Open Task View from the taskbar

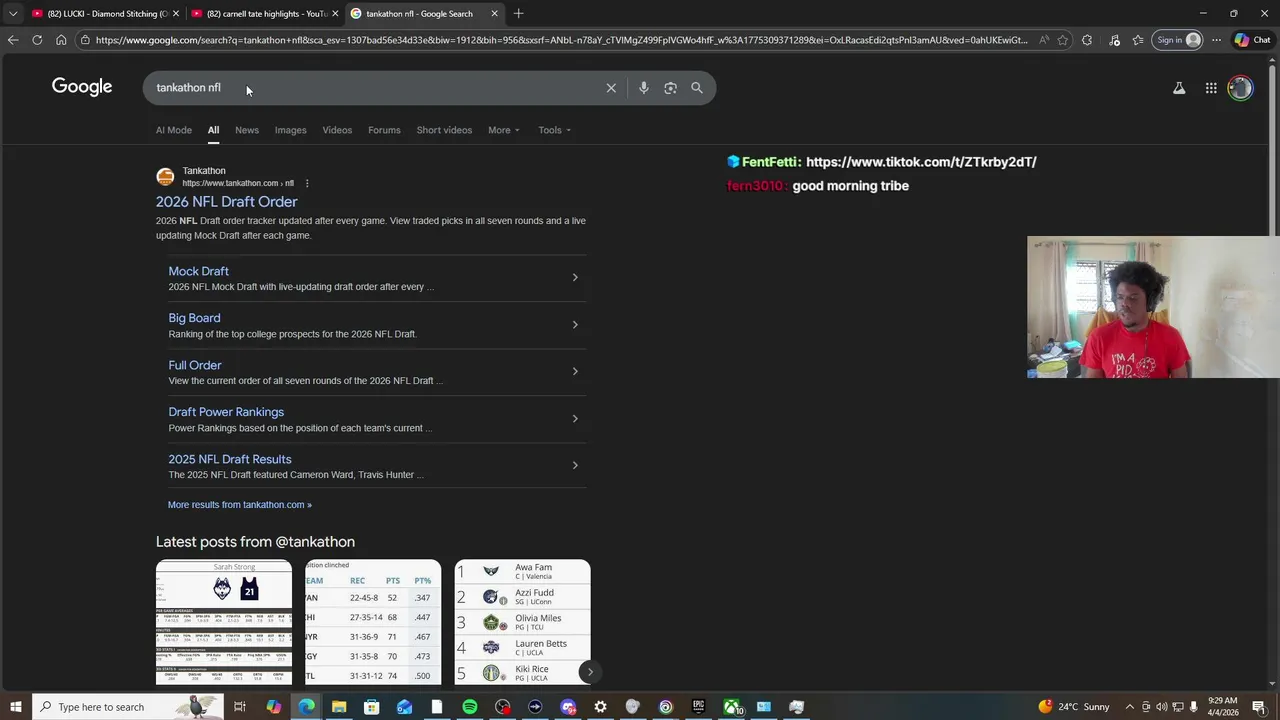(x=240, y=707)
